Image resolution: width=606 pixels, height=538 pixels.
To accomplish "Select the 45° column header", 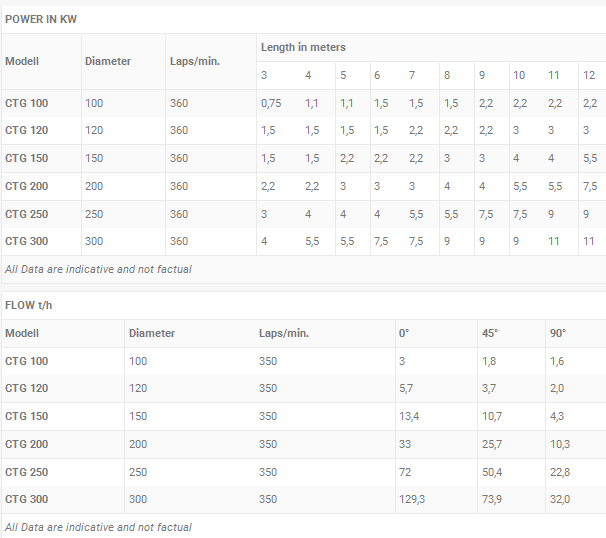I will click(490, 333).
